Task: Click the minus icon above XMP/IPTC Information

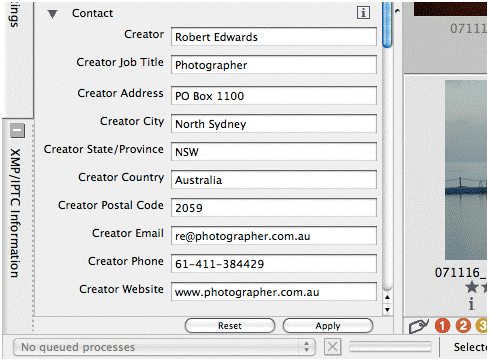Action: tap(17, 130)
